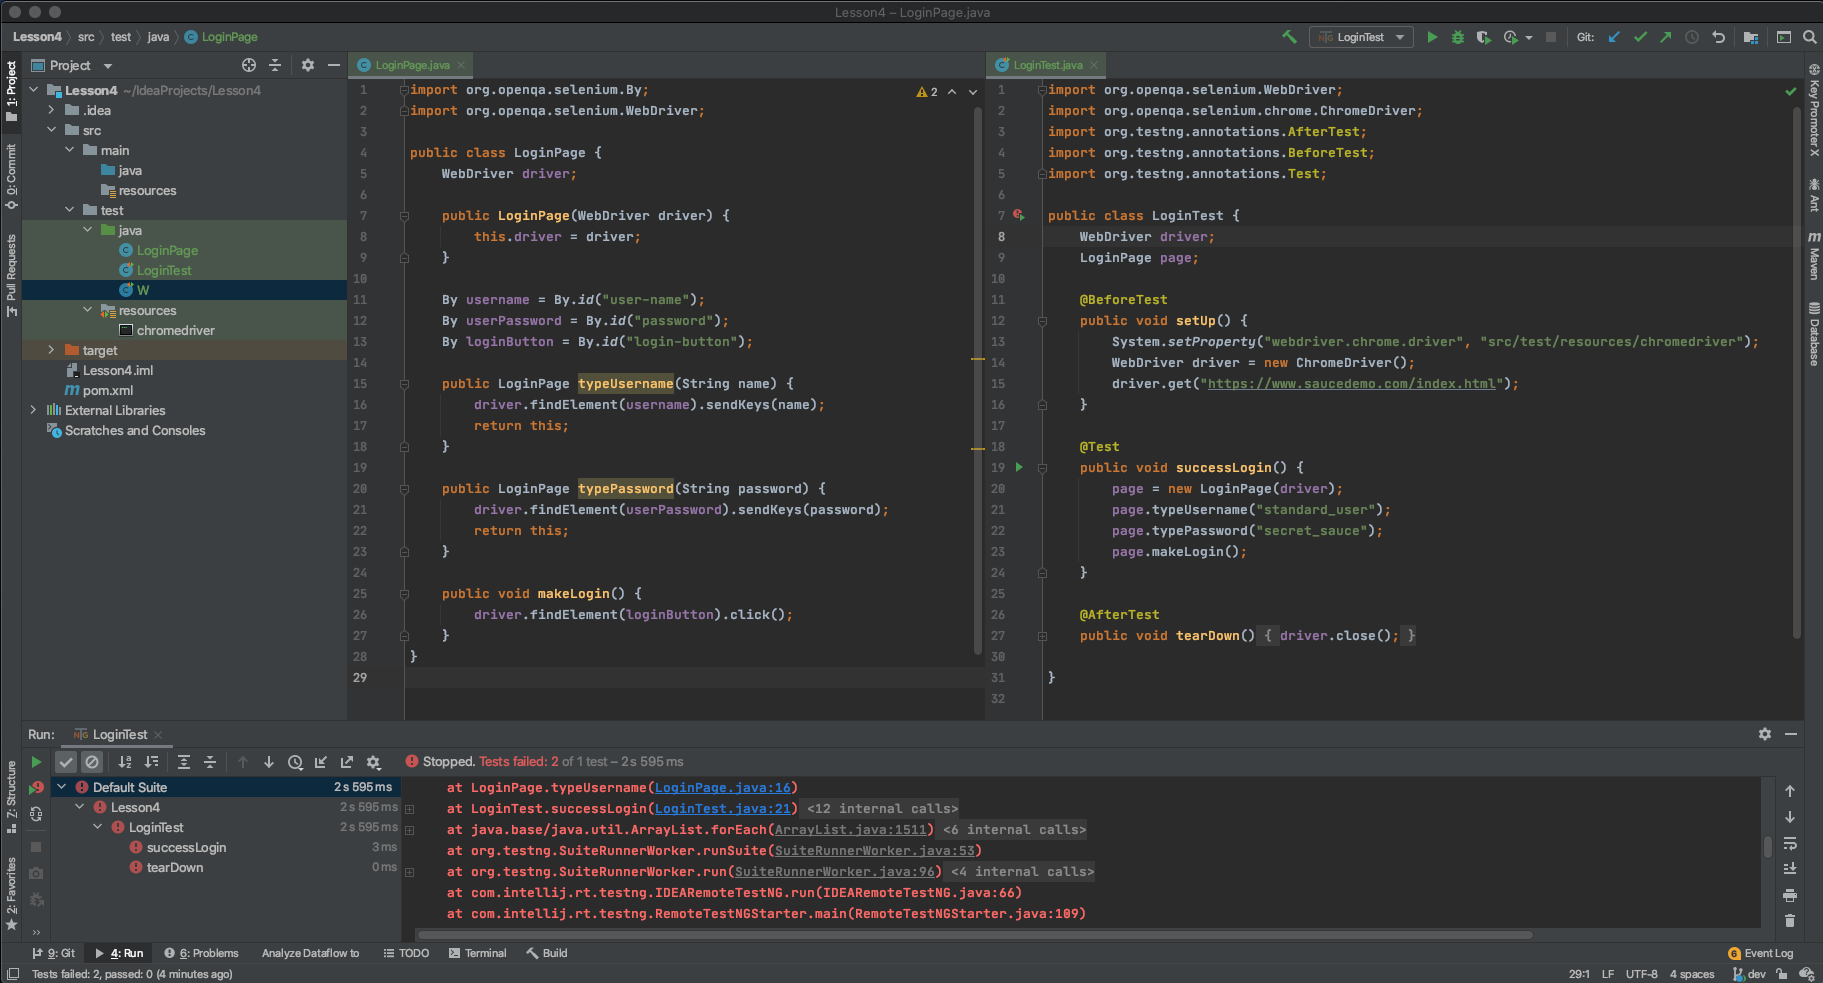The height and width of the screenshot is (983, 1823).
Task: Start debugging with the green bug icon
Action: [1458, 37]
